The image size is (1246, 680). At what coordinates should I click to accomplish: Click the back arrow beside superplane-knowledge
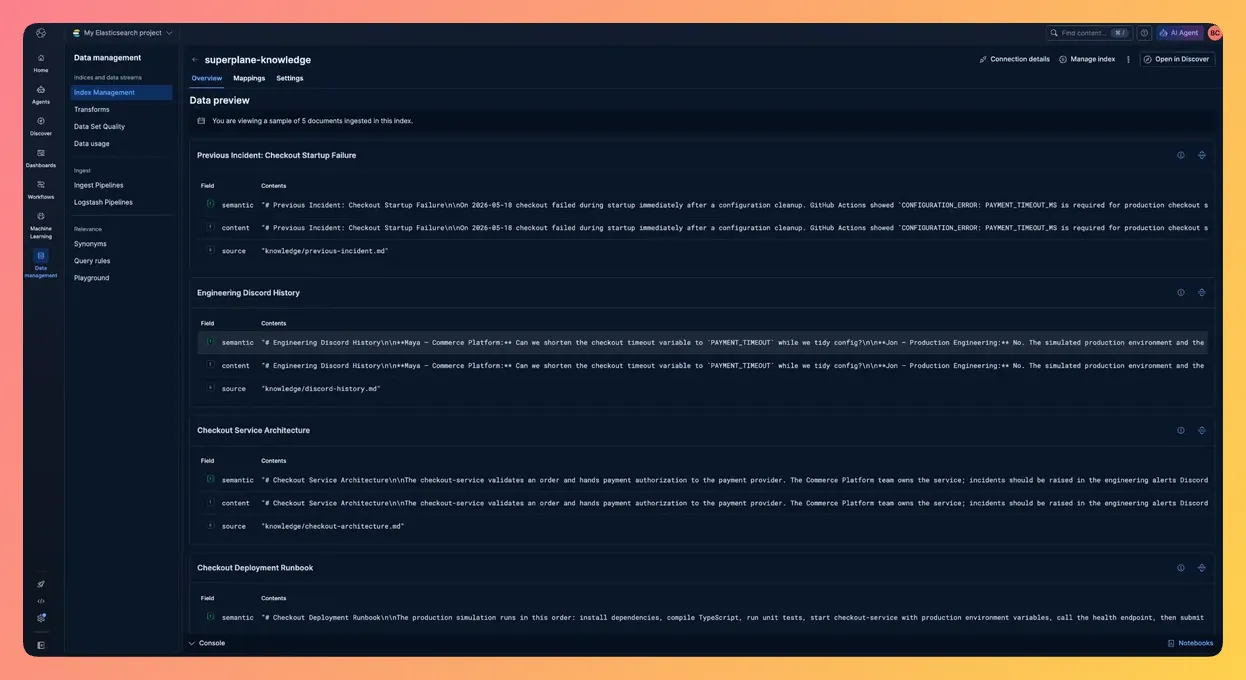pos(195,60)
